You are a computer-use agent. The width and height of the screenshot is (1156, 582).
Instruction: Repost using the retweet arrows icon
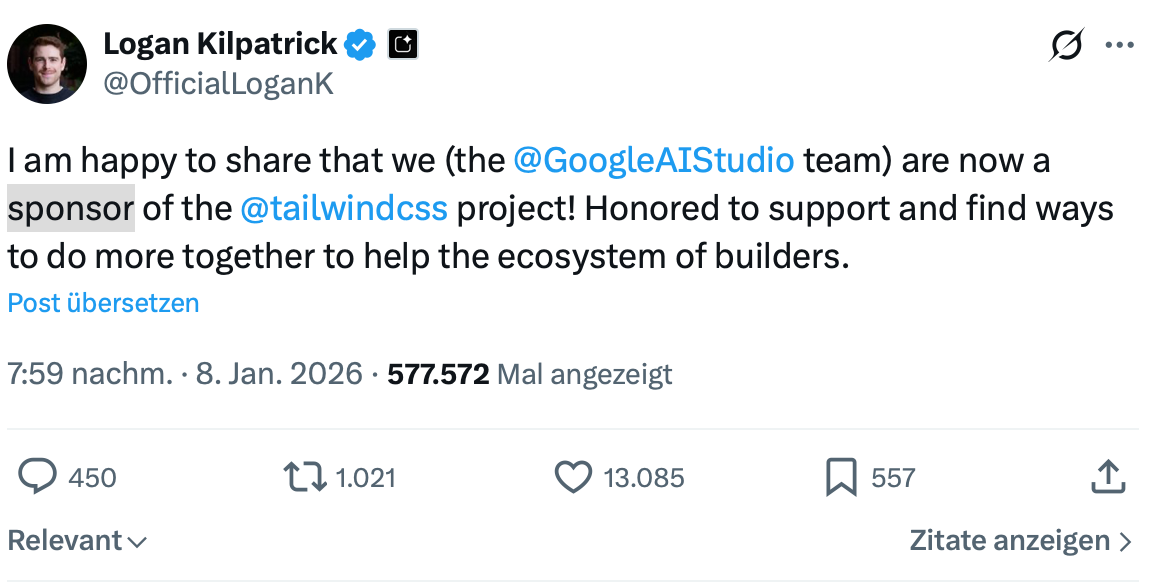coord(305,477)
